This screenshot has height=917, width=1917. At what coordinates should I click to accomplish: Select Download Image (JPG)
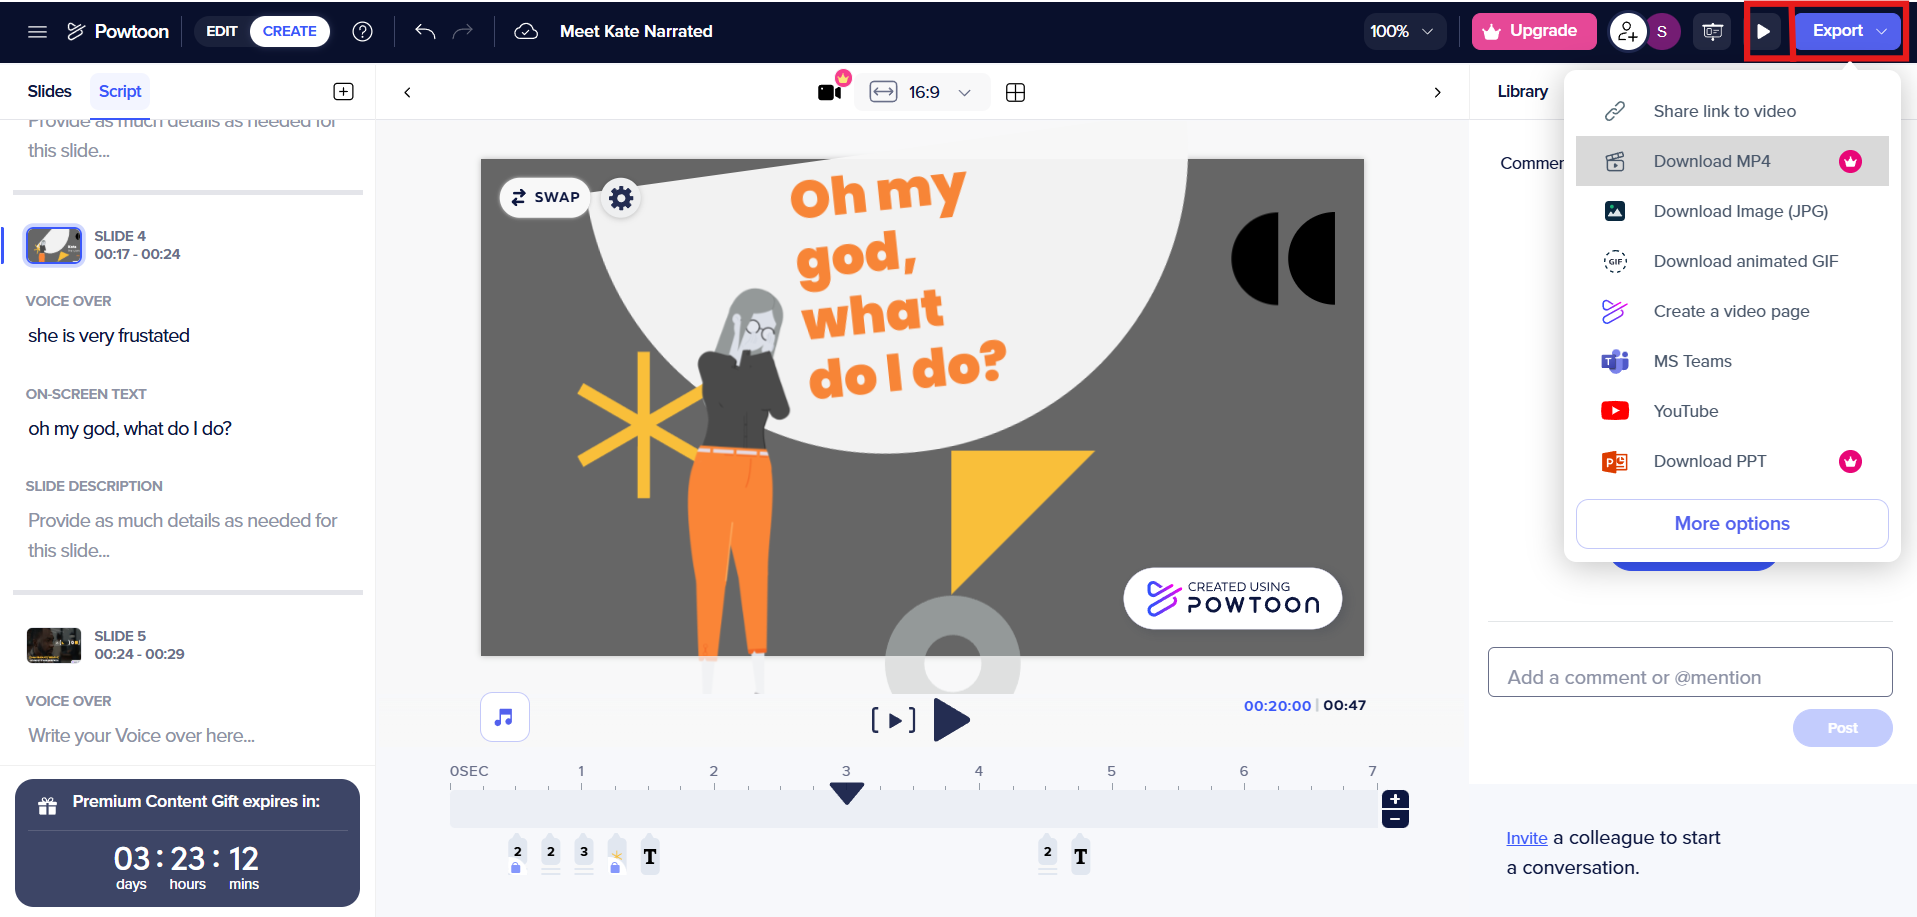point(1732,211)
